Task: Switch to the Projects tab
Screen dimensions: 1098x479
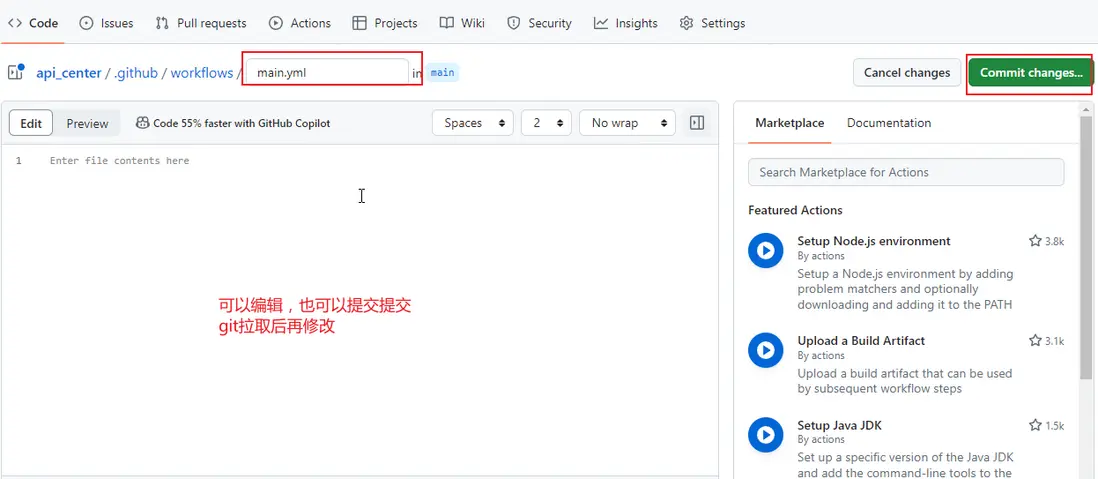Action: point(384,23)
